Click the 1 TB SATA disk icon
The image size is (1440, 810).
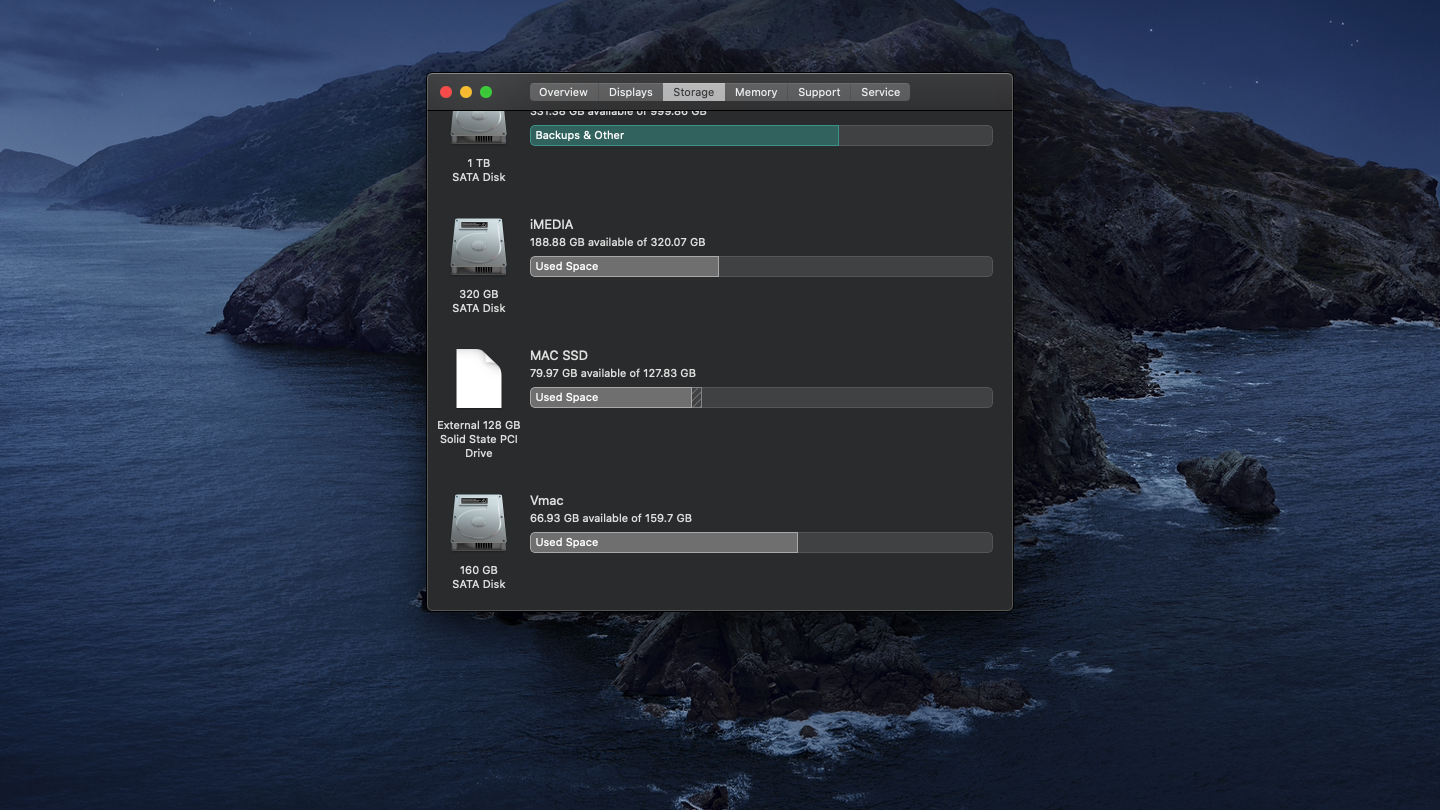click(x=478, y=128)
